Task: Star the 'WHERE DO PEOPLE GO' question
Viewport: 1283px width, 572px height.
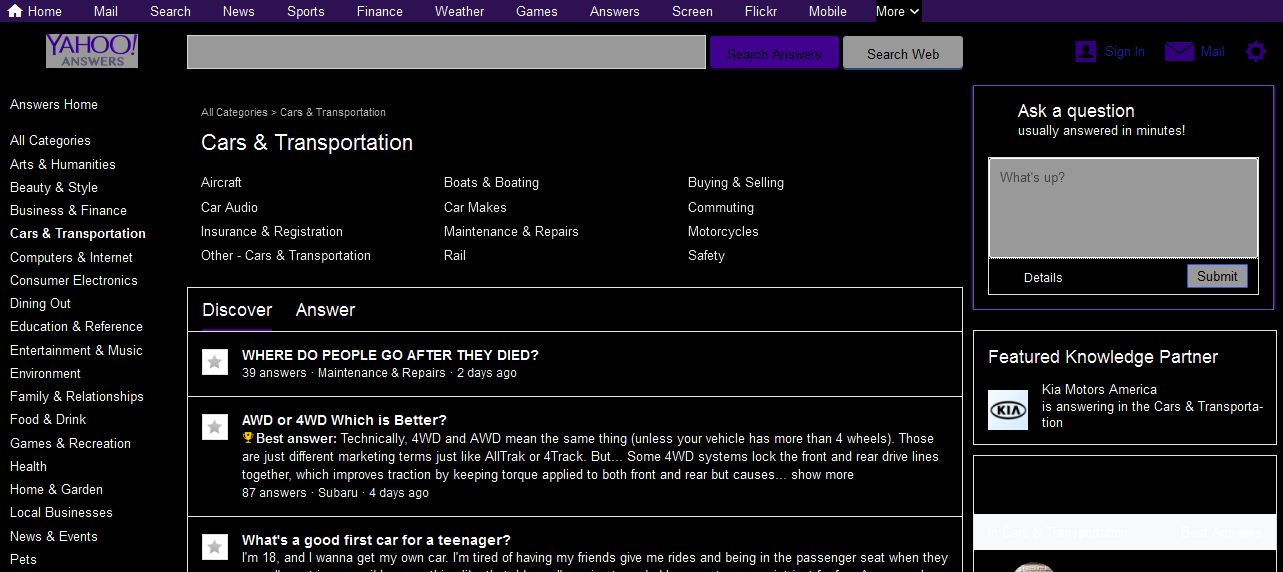Action: coord(215,362)
